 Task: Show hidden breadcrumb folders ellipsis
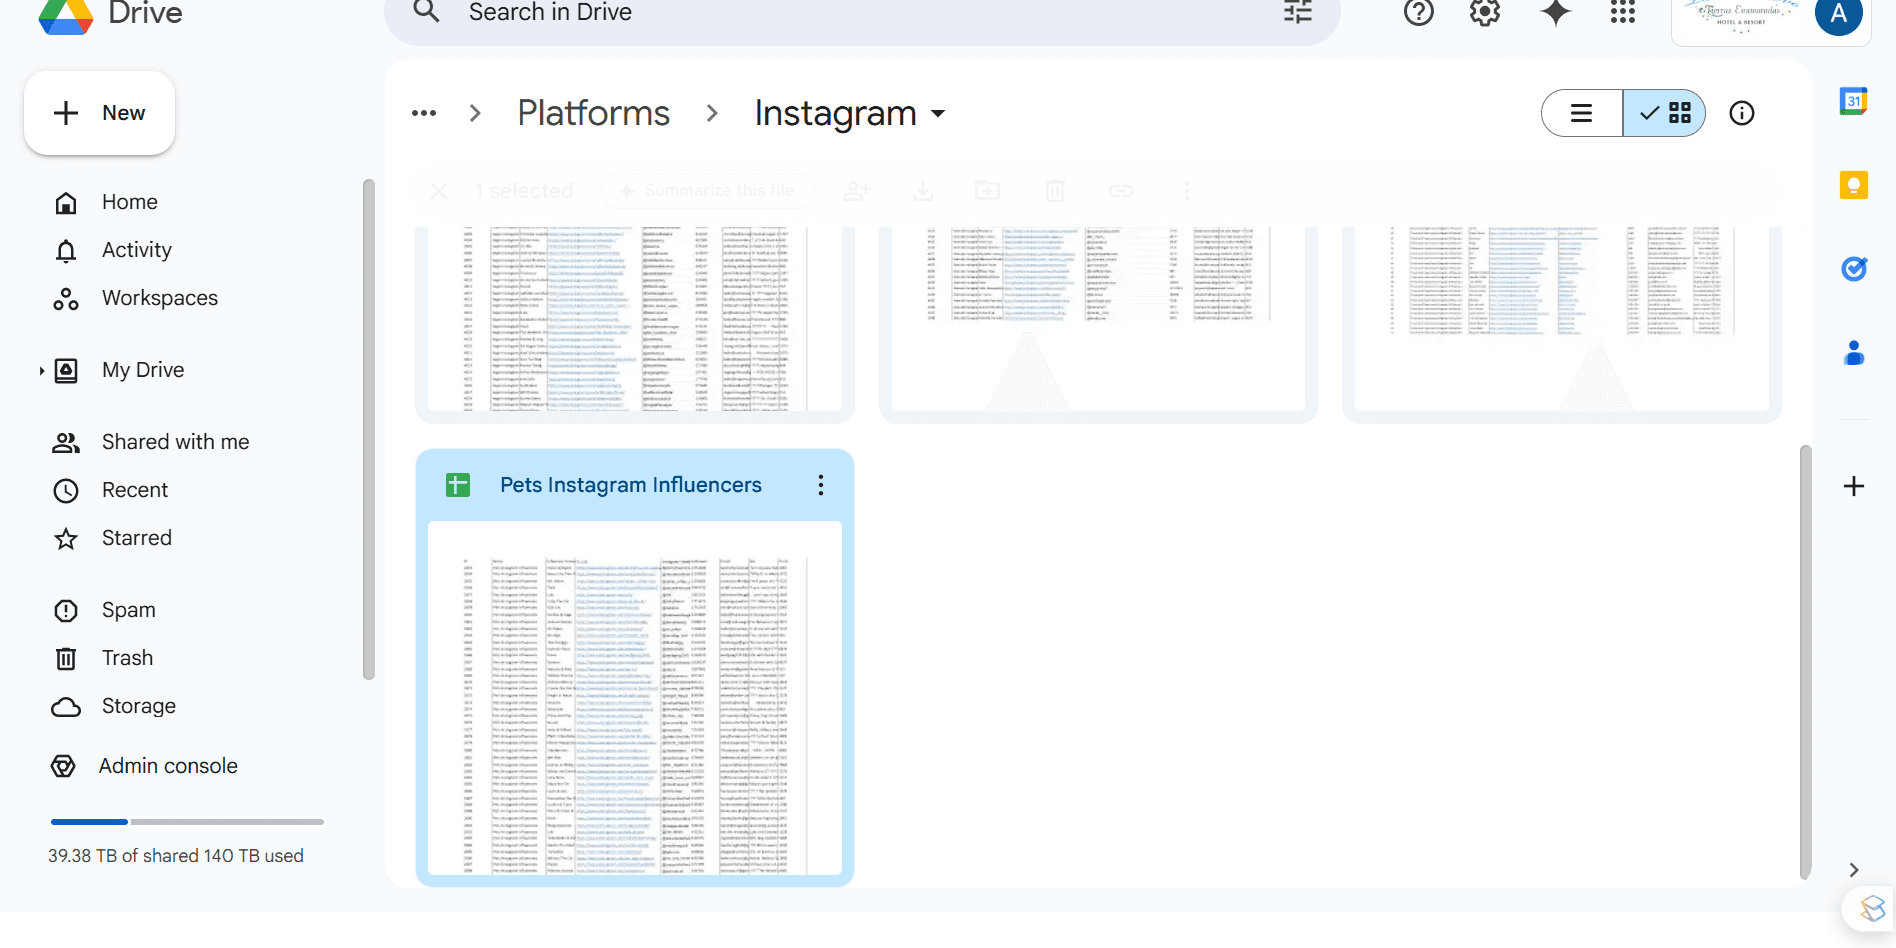pyautogui.click(x=424, y=113)
